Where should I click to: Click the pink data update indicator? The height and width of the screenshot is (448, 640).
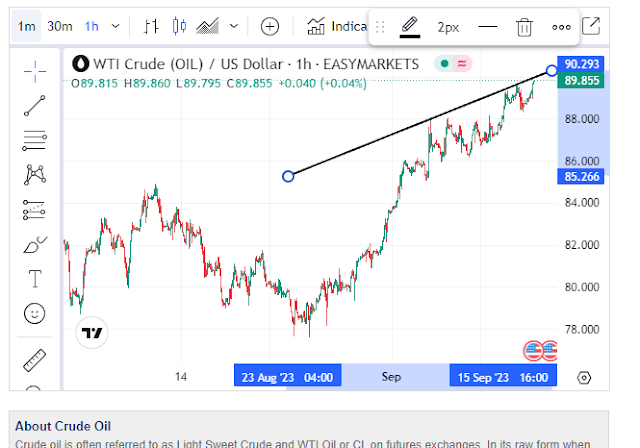[x=462, y=64]
